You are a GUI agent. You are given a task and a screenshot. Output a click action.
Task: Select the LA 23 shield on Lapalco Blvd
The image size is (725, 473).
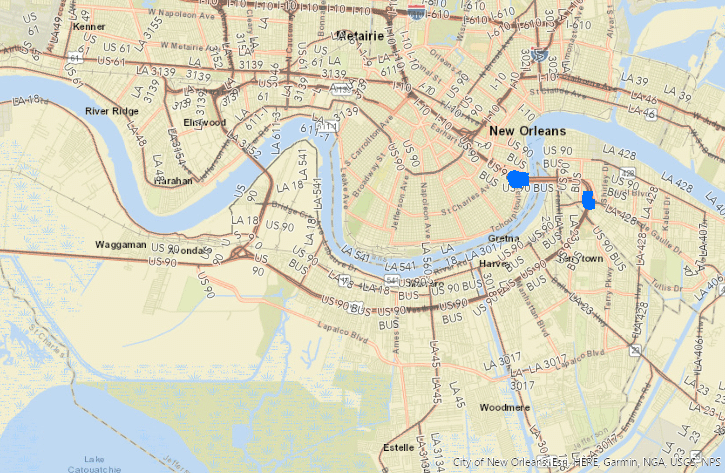[x=635, y=350]
